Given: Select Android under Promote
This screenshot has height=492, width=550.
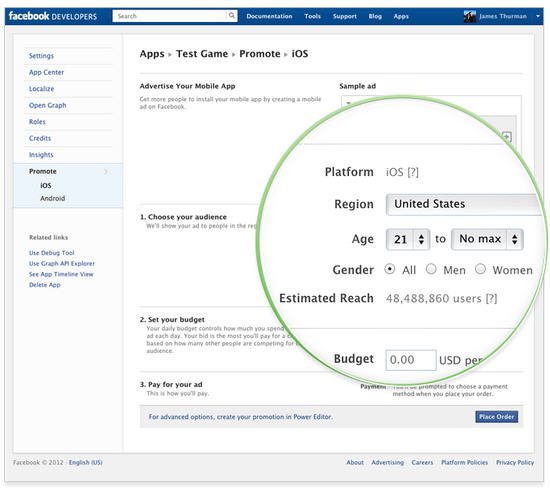Looking at the screenshot, I should click(x=53, y=198).
